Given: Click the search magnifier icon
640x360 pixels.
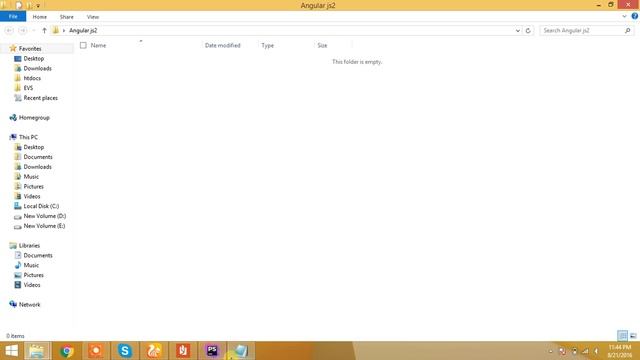Looking at the screenshot, I should tap(628, 31).
